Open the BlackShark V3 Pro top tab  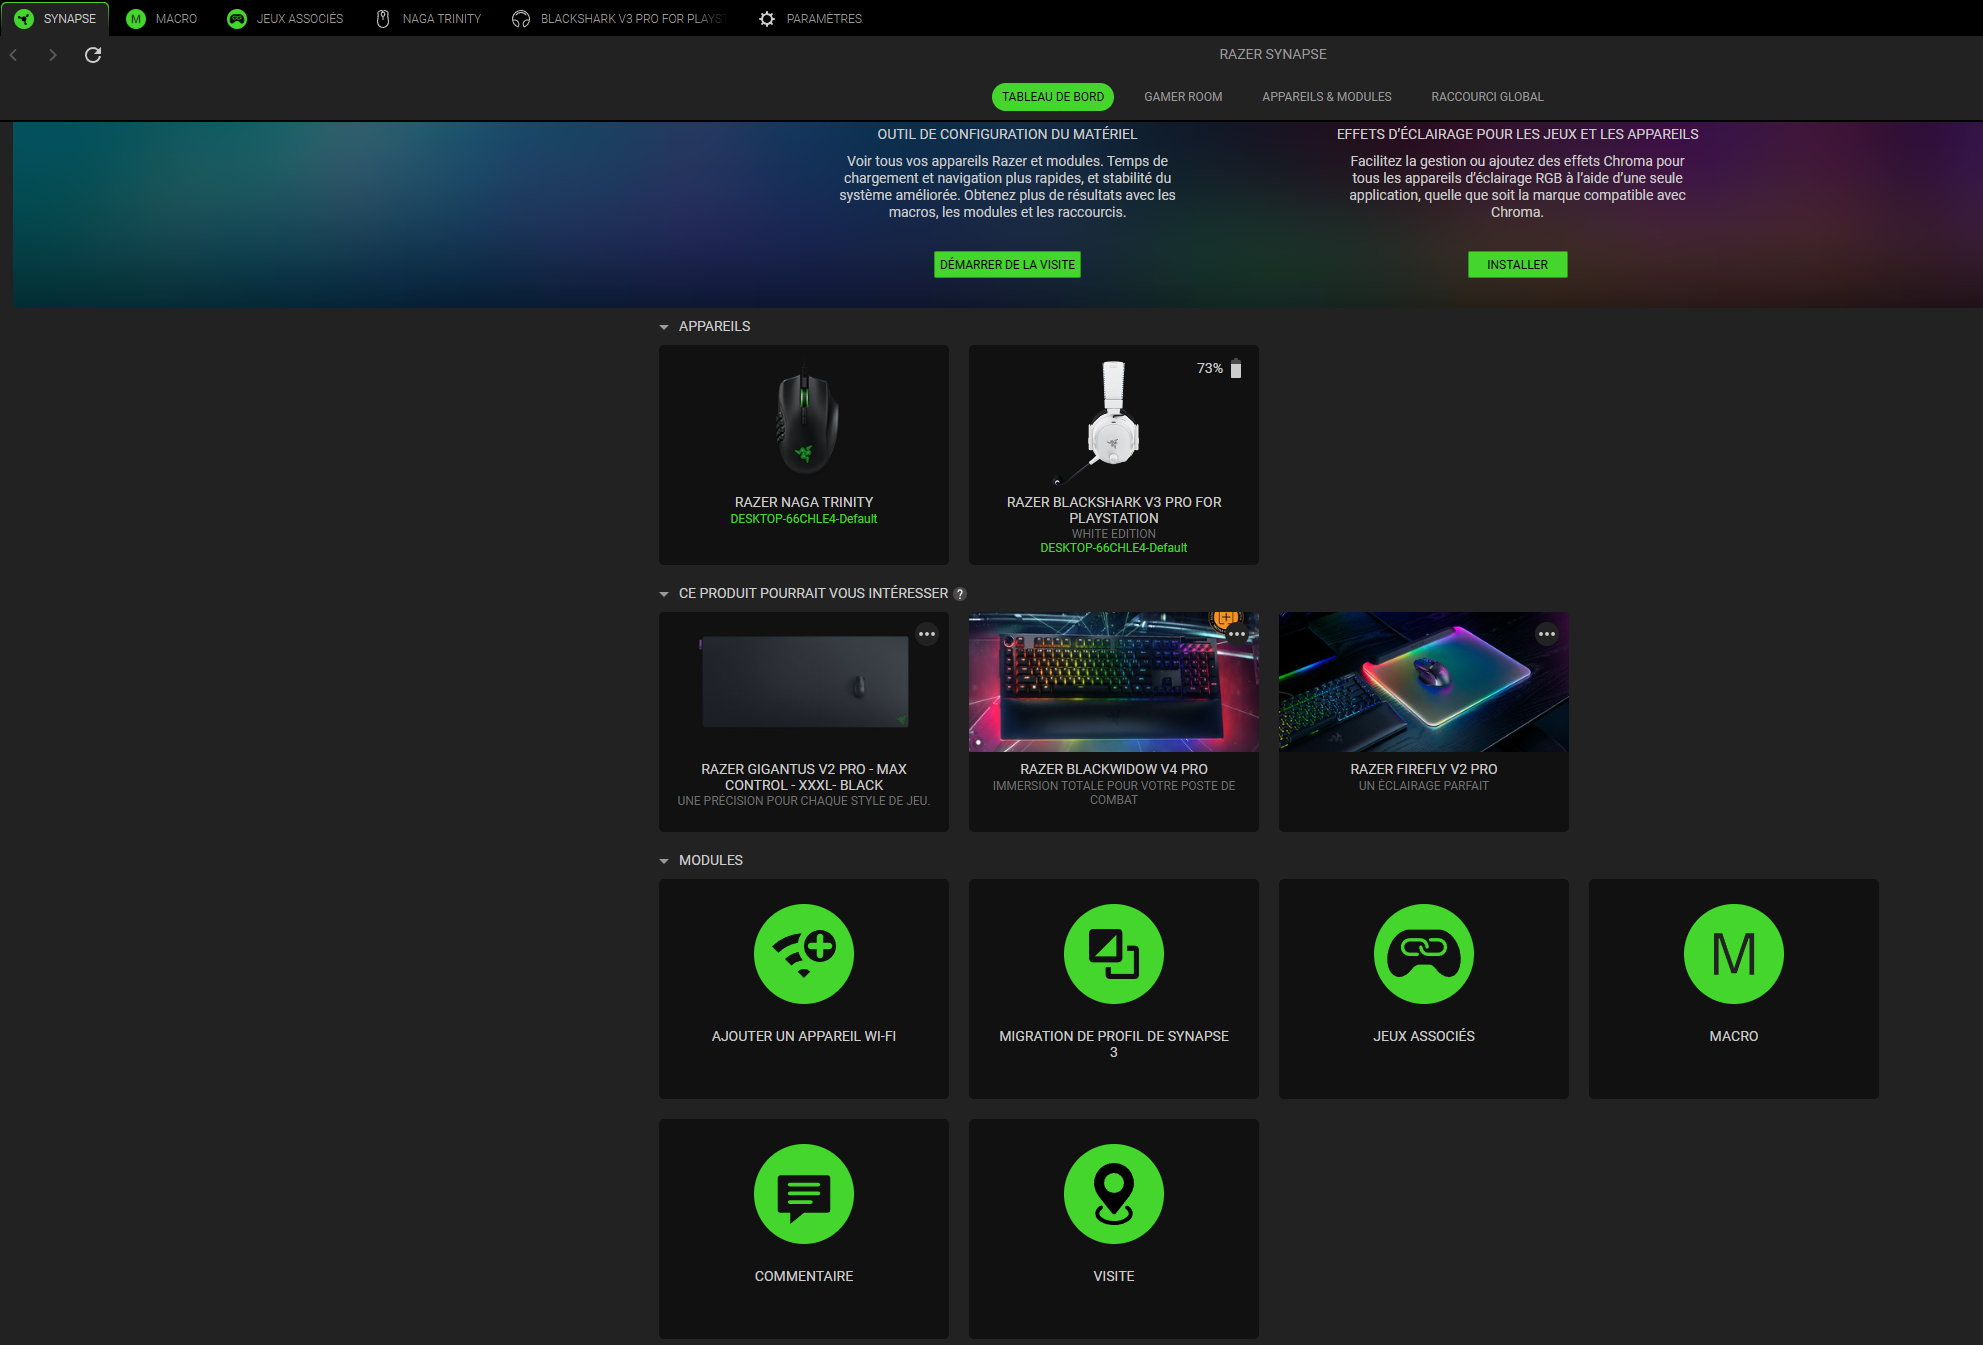[617, 19]
